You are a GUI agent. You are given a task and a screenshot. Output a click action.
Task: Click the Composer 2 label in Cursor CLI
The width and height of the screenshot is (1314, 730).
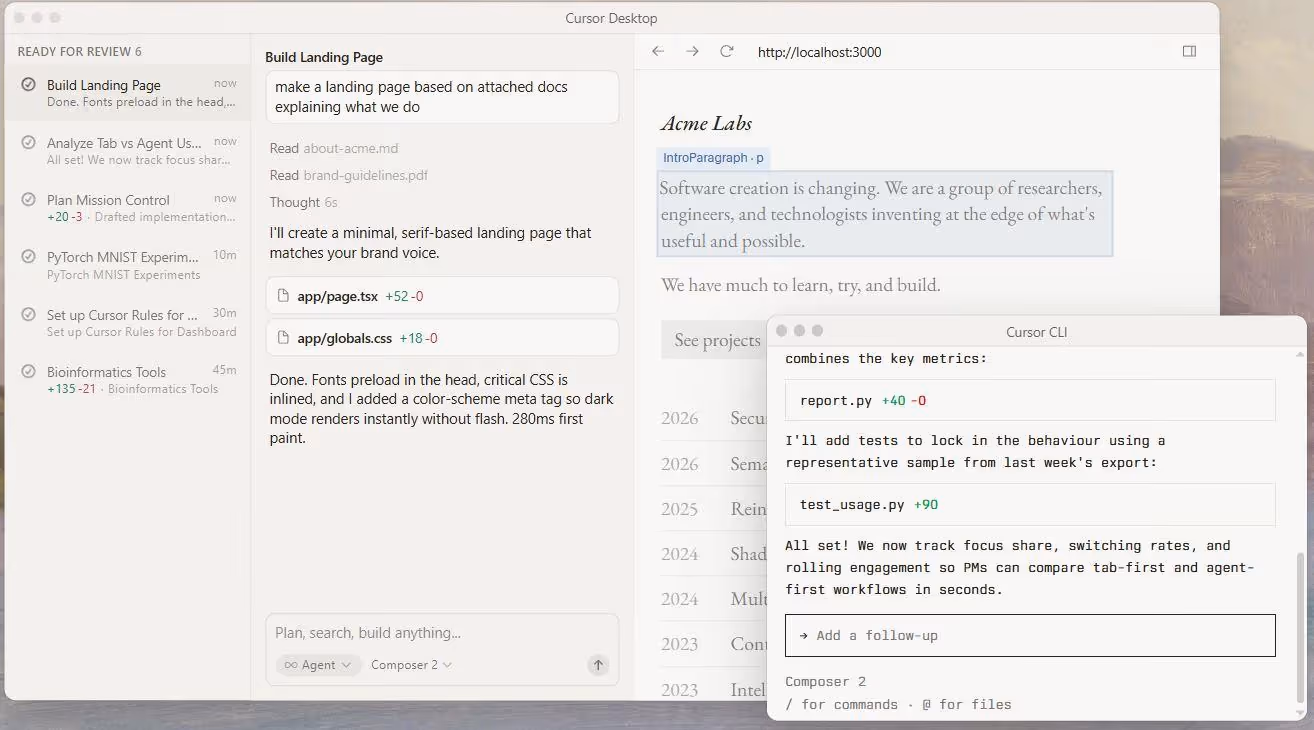(x=826, y=682)
